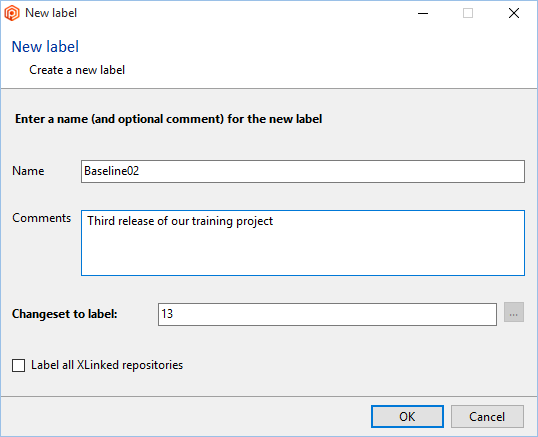This screenshot has height=437, width=538.
Task: Click the 'Label all XLinked repositories' text
Action: pos(107,365)
